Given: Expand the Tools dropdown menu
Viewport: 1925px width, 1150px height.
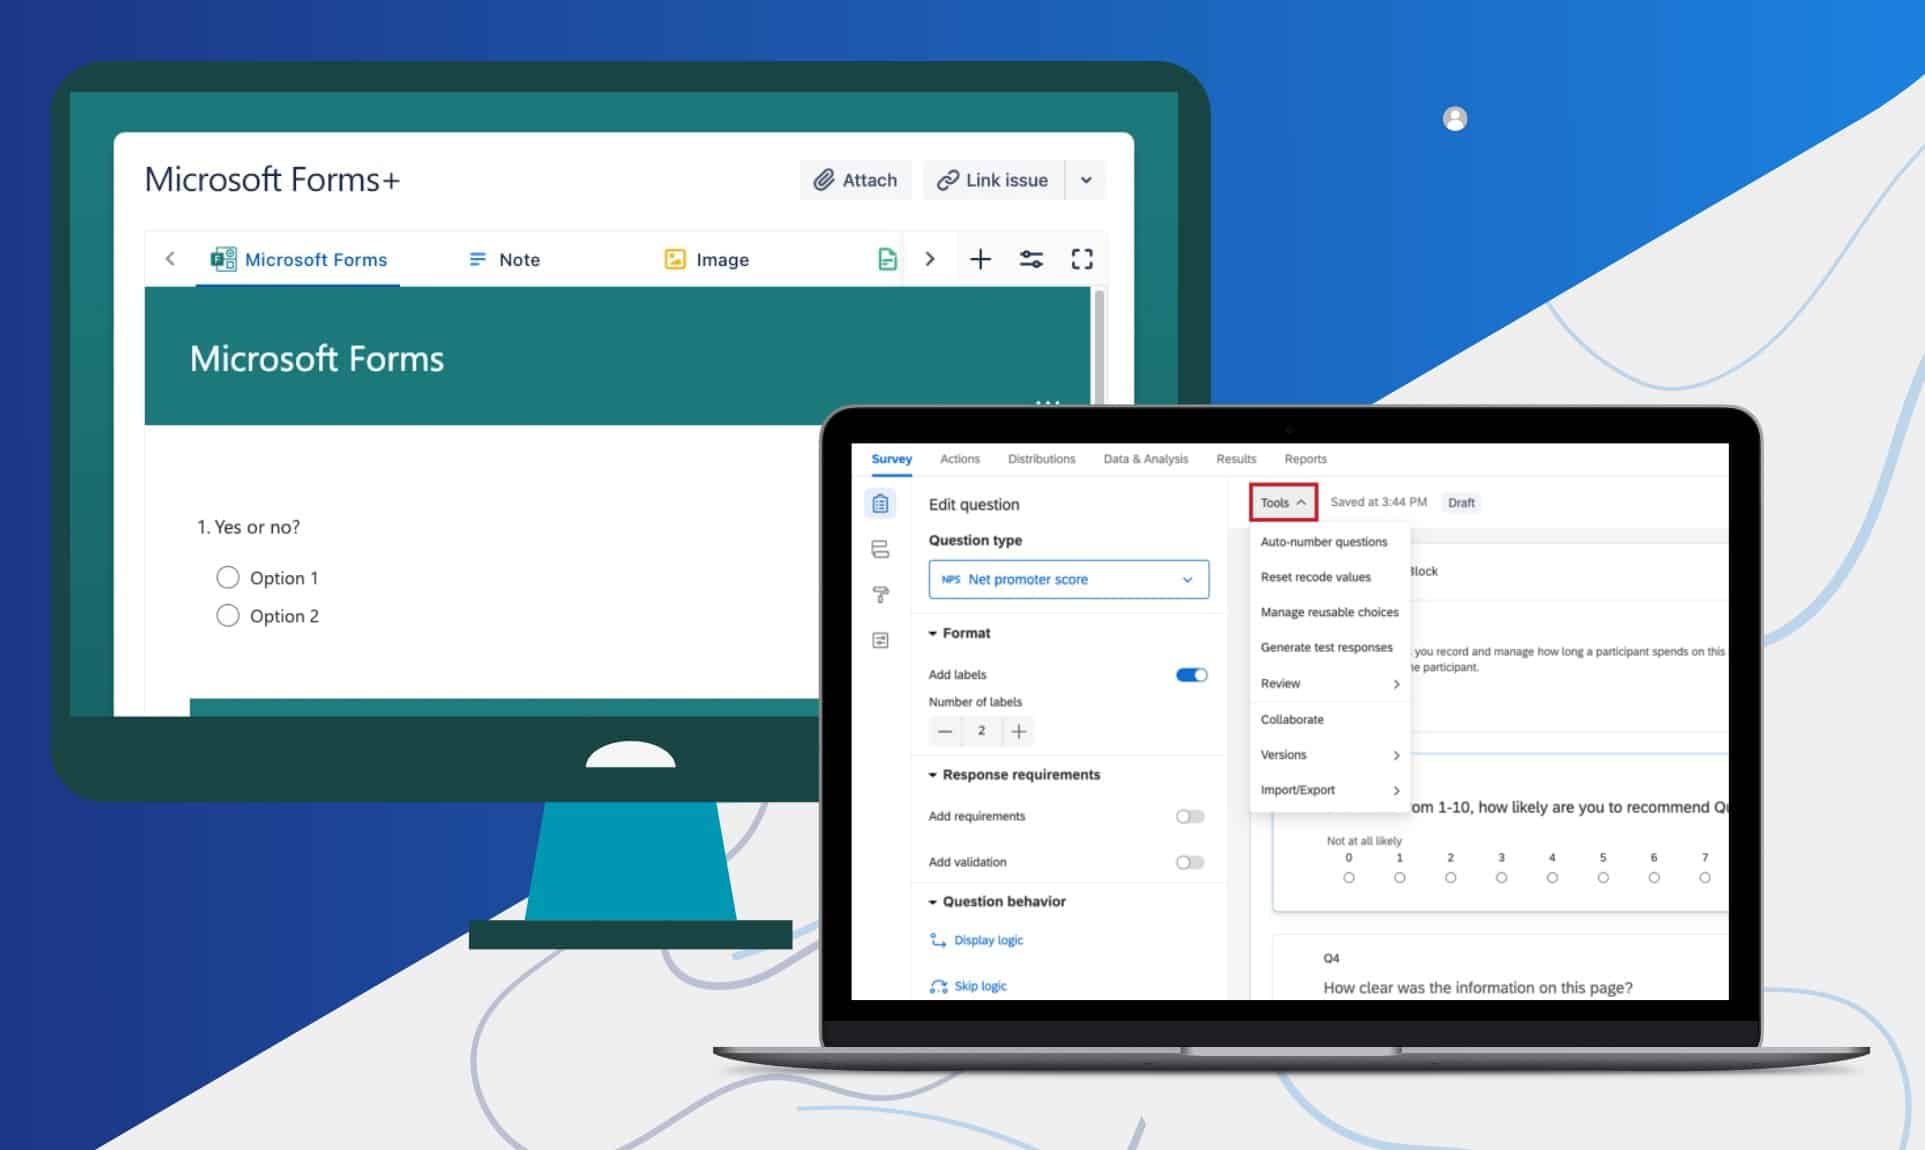Looking at the screenshot, I should [1280, 502].
